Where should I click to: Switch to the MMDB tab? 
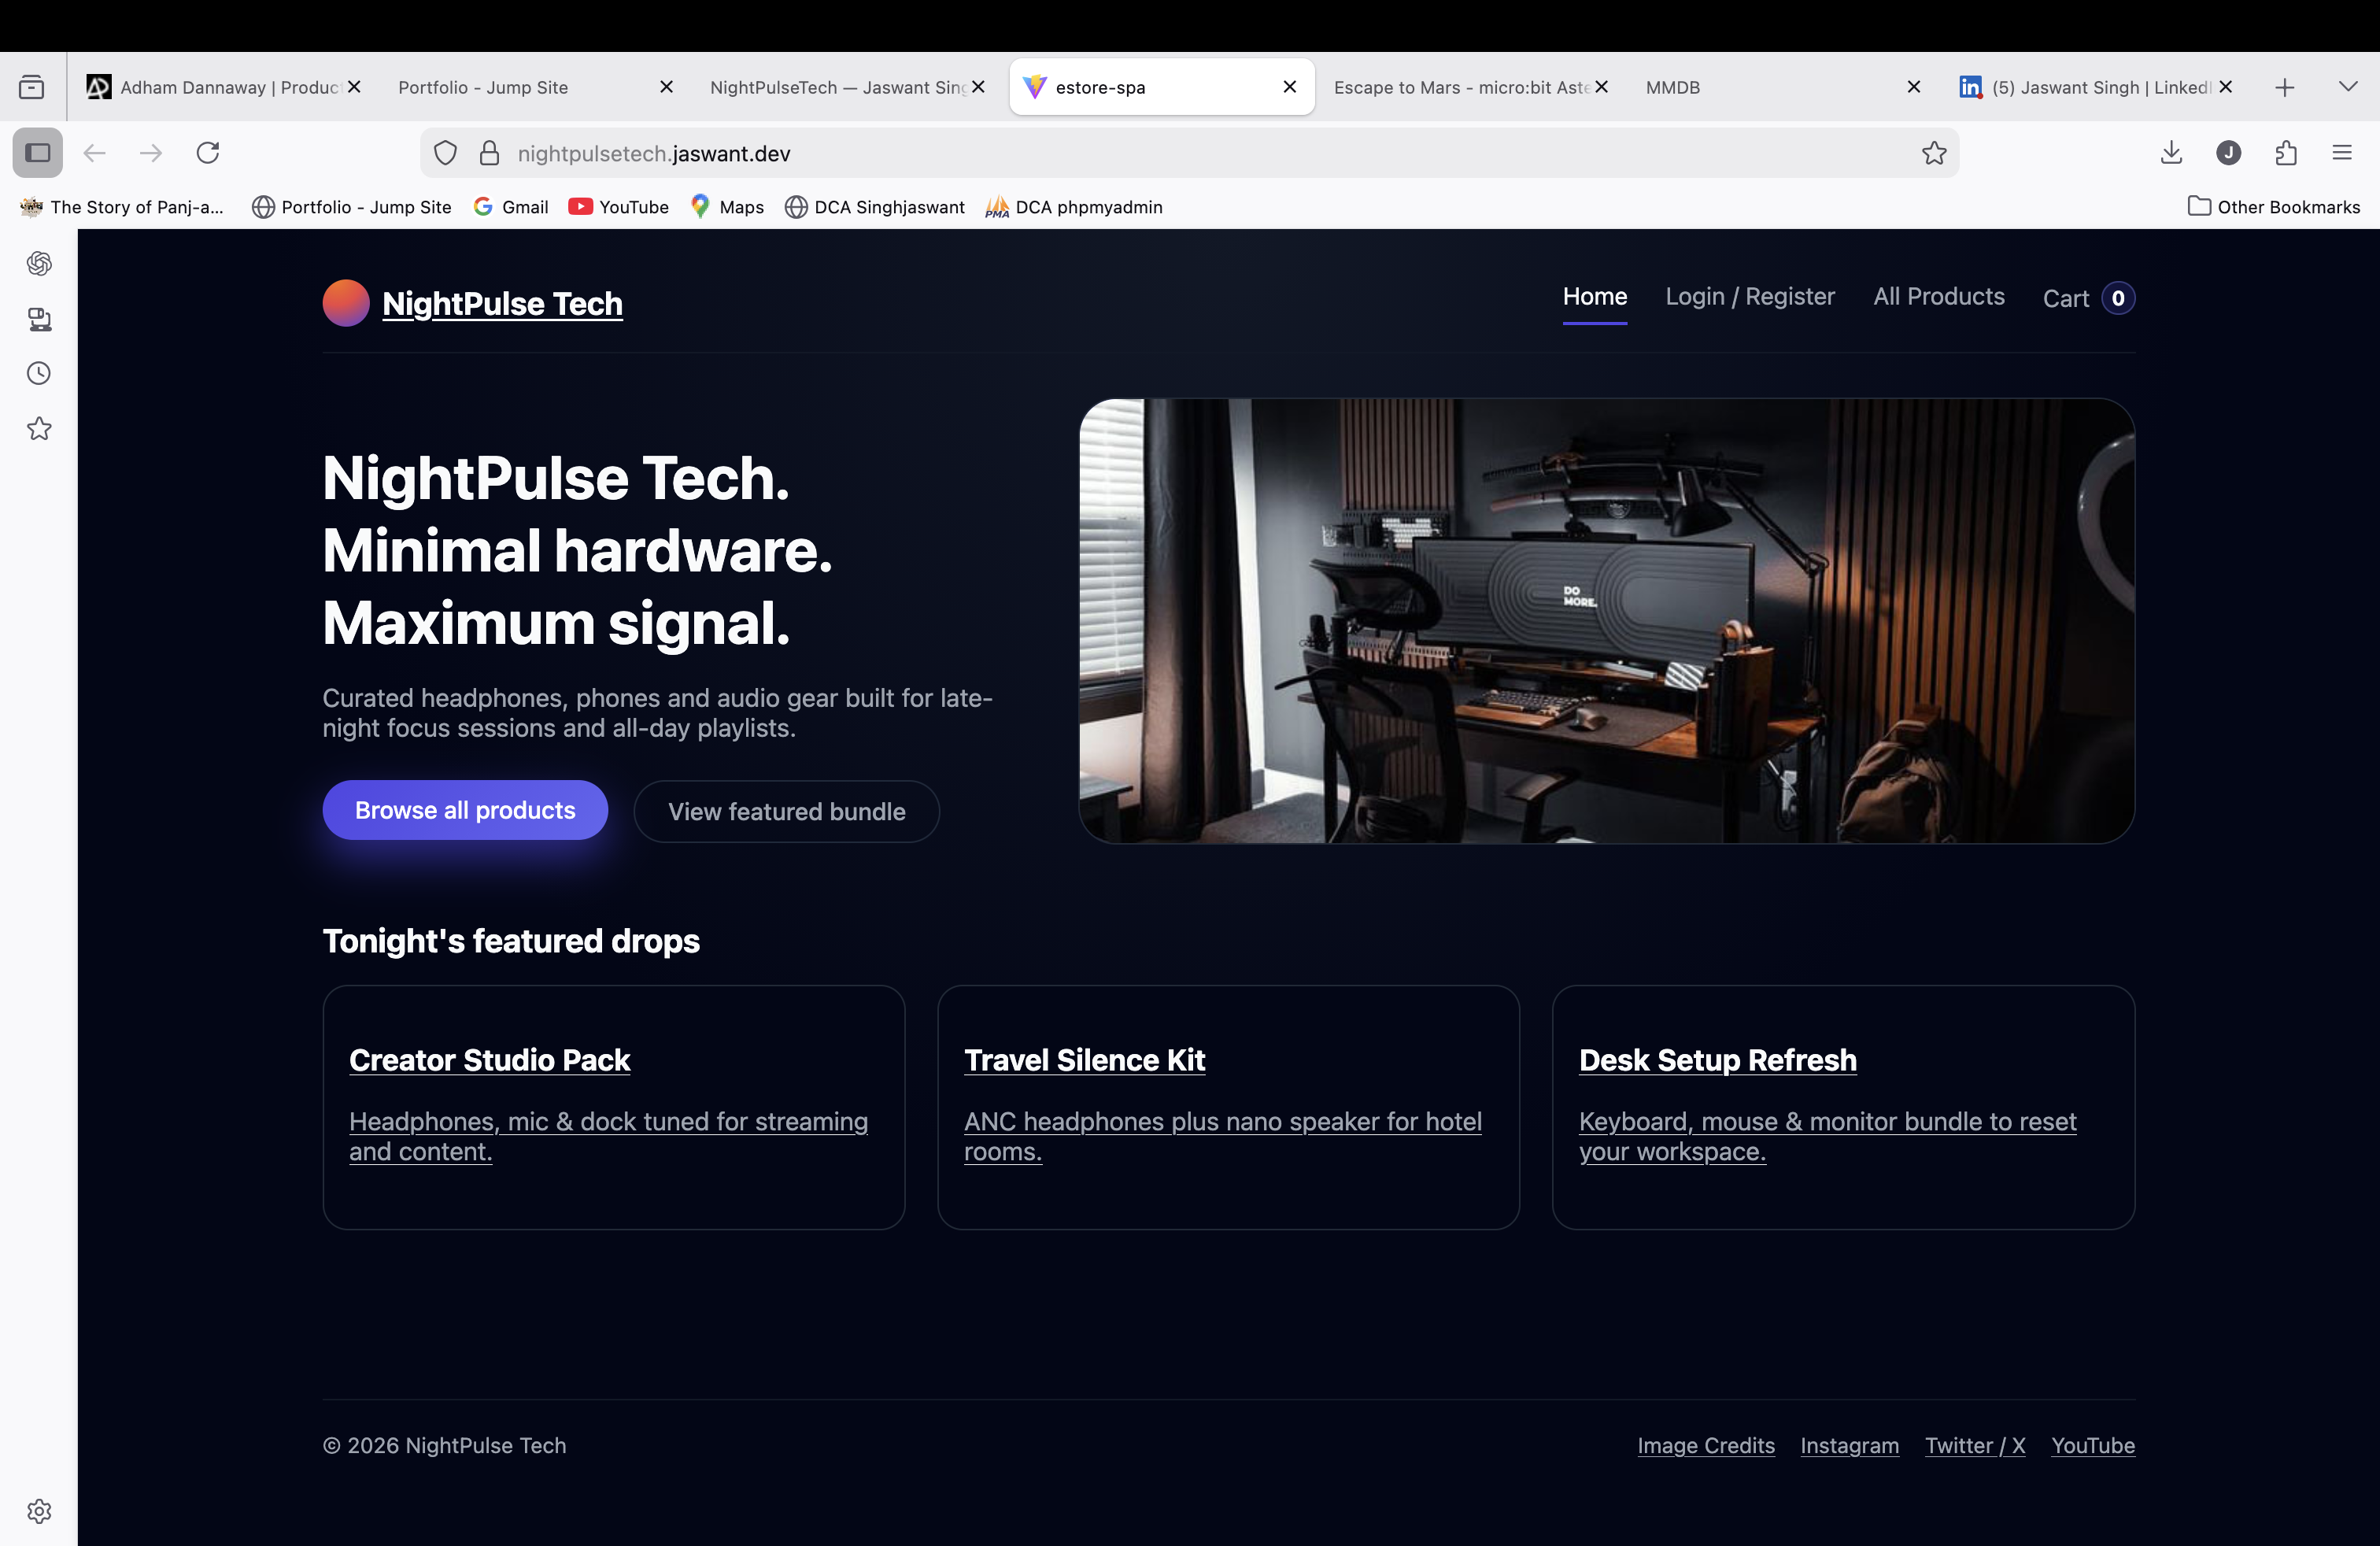pos(1672,87)
